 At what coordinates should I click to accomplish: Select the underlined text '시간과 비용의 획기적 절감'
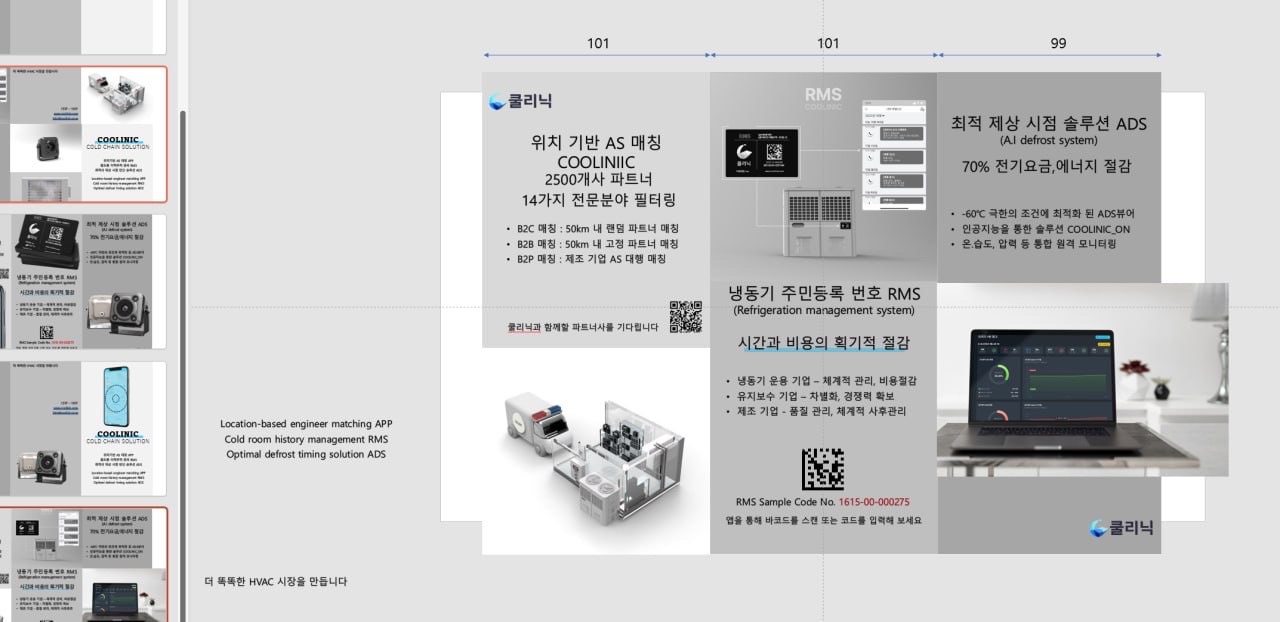824,342
